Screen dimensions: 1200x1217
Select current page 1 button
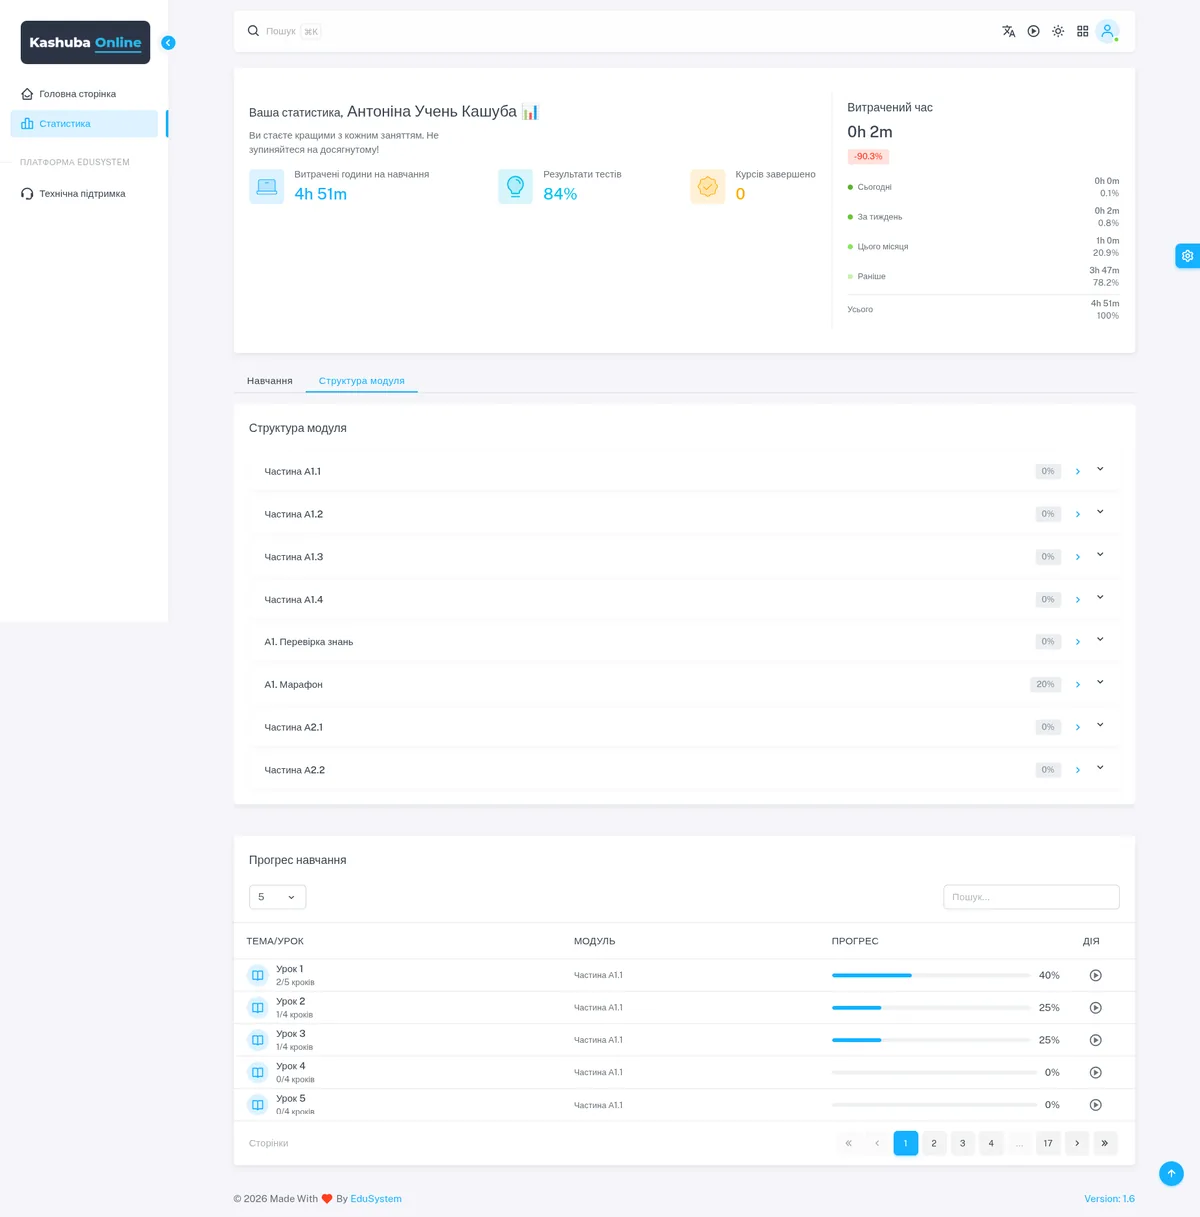click(906, 1143)
